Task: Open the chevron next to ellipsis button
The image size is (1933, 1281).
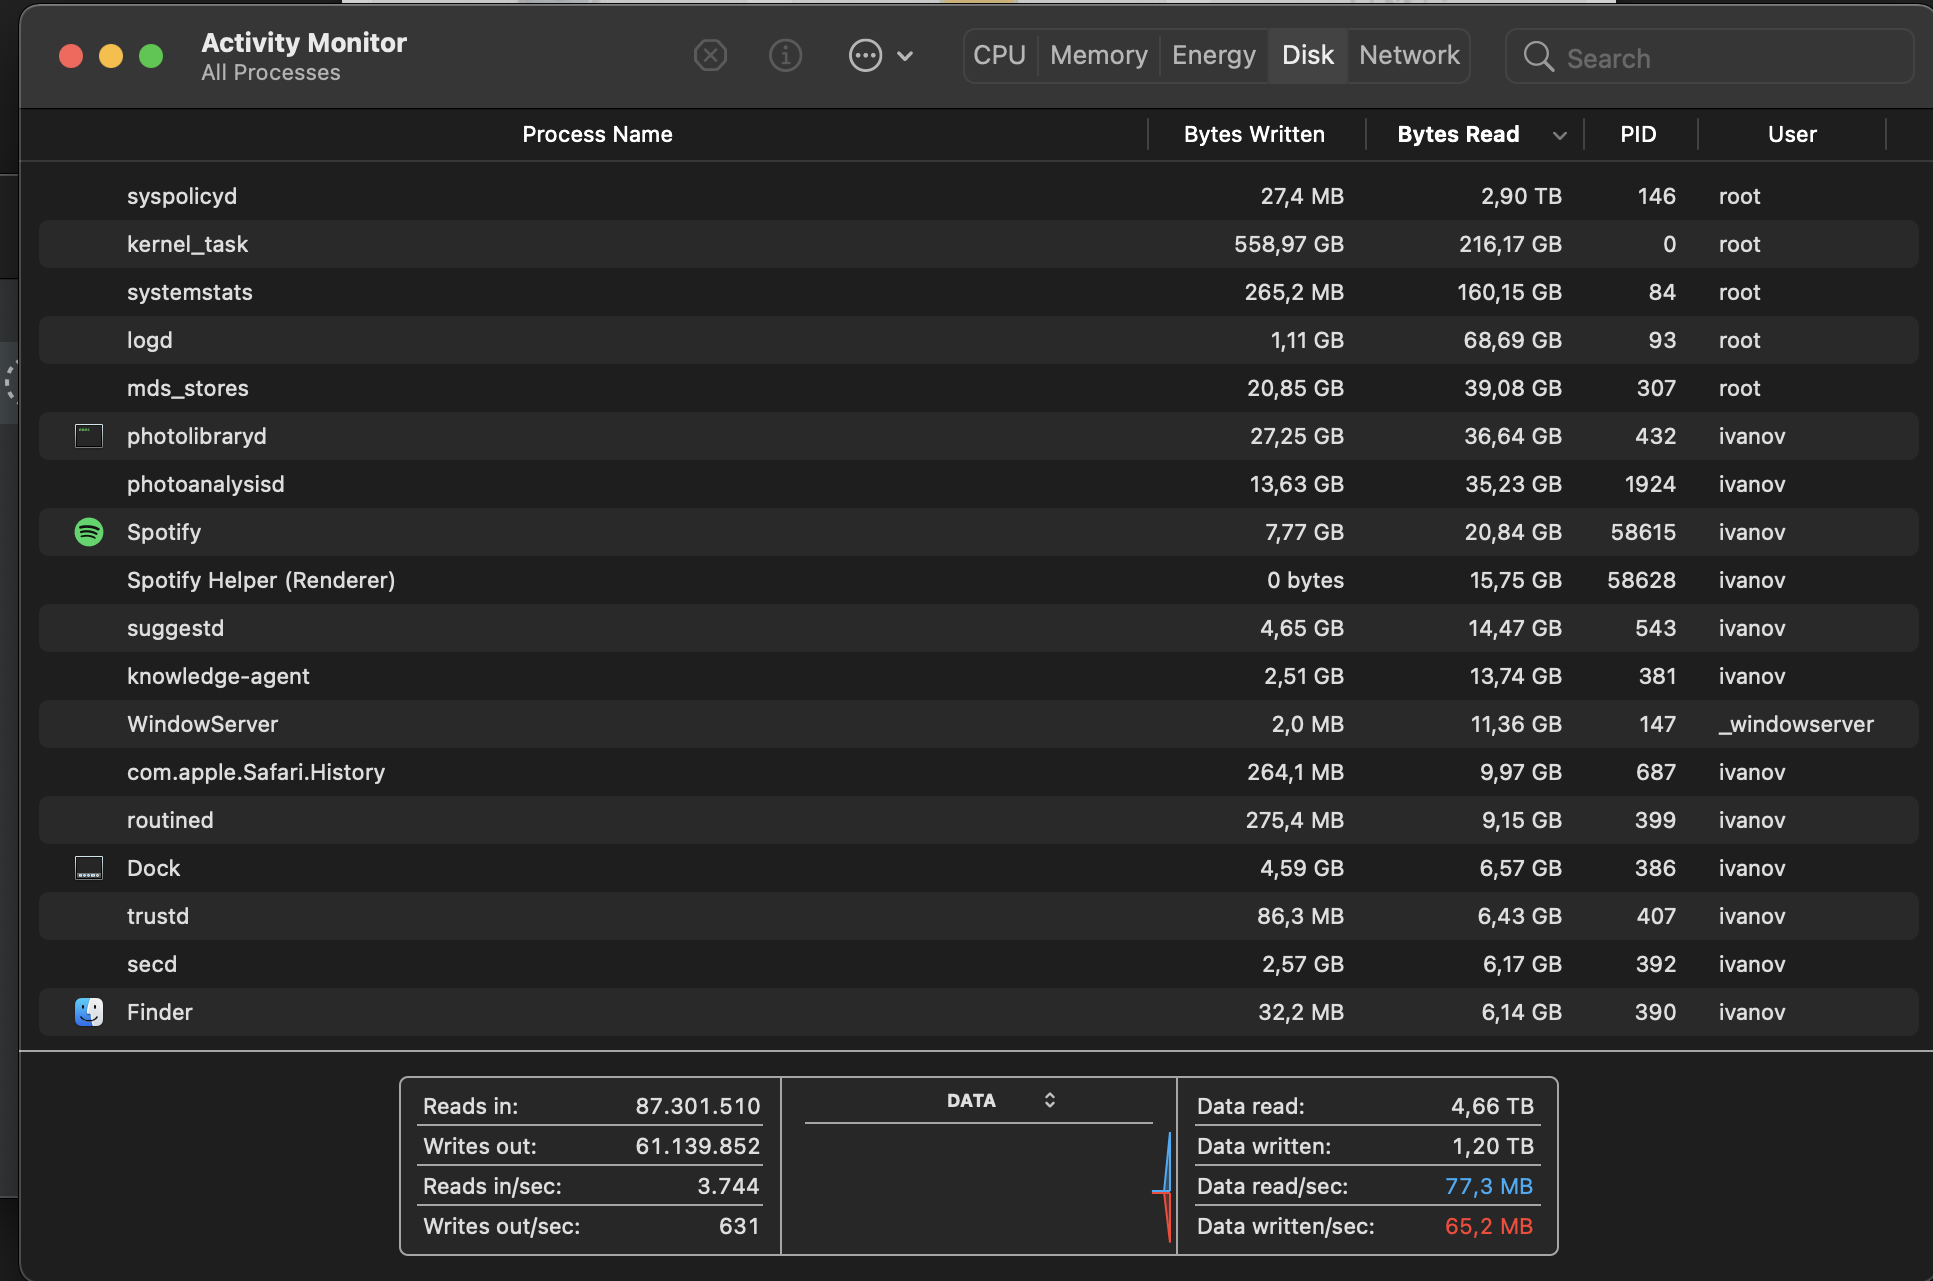Action: tap(906, 56)
